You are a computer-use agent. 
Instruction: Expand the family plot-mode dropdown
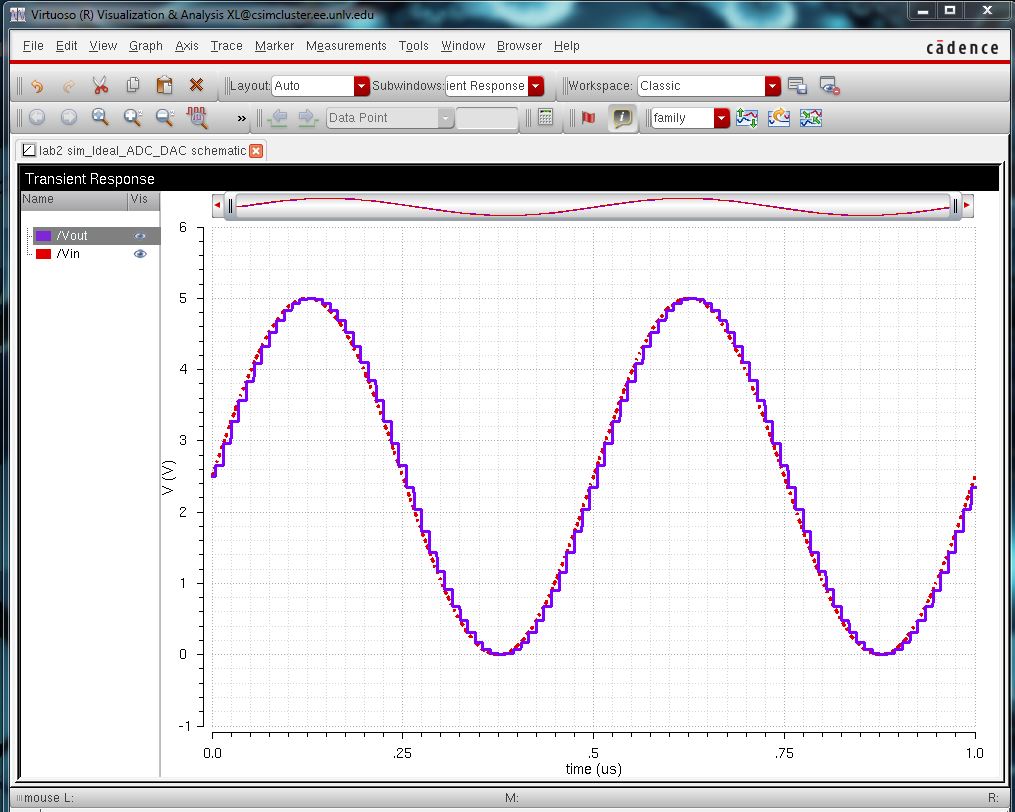point(721,118)
